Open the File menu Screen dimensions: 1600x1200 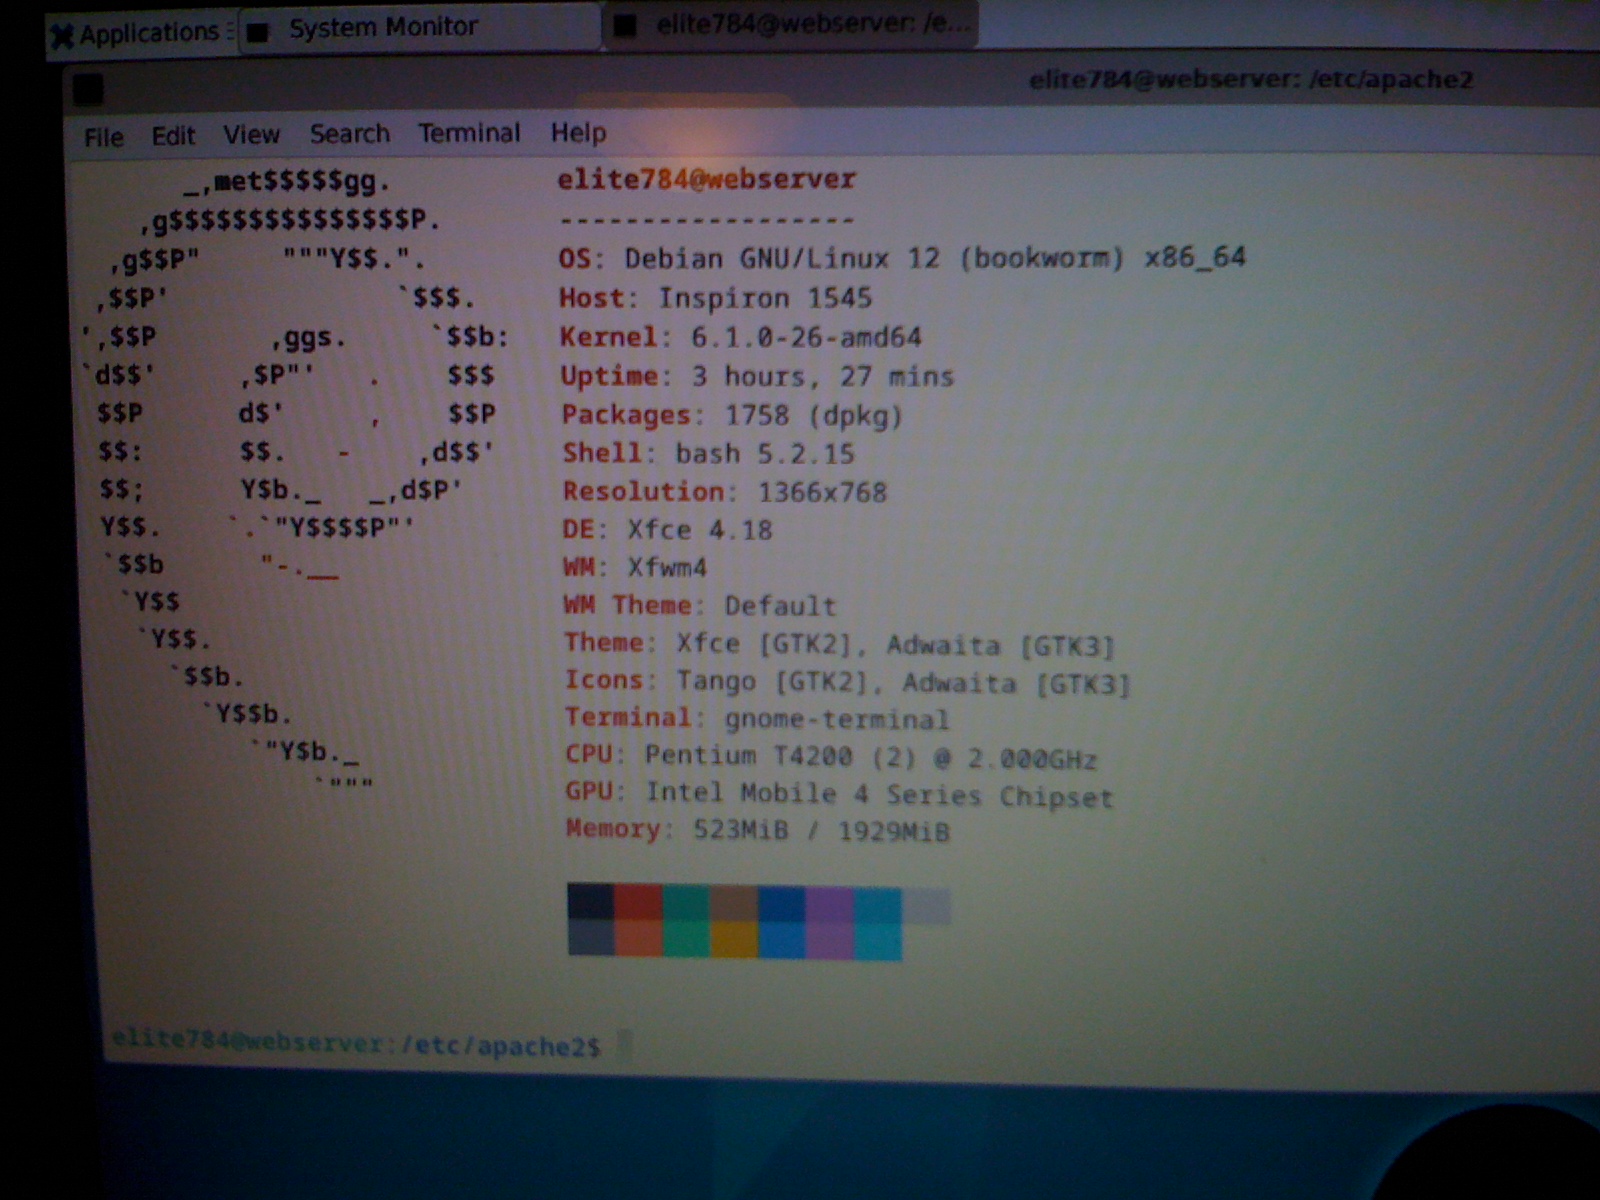104,137
